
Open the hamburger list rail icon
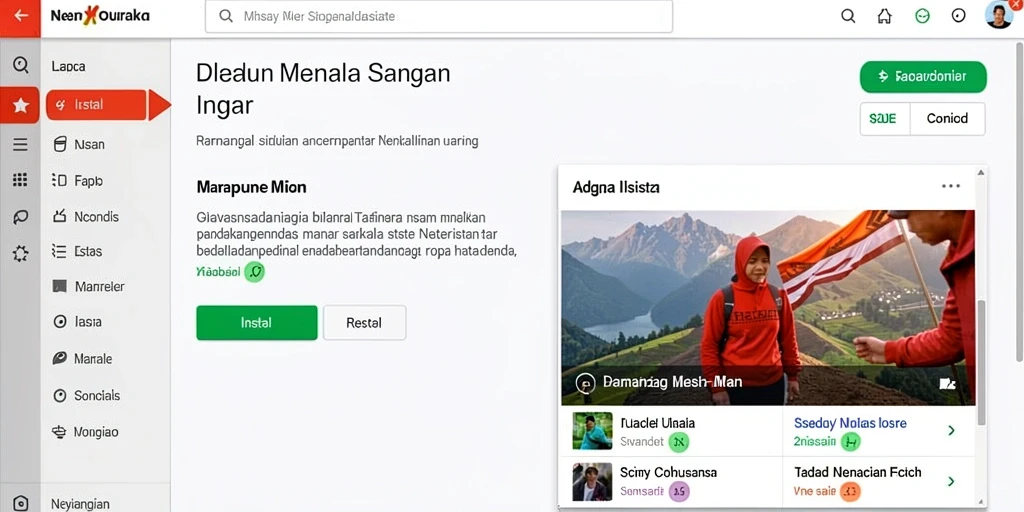coord(20,145)
